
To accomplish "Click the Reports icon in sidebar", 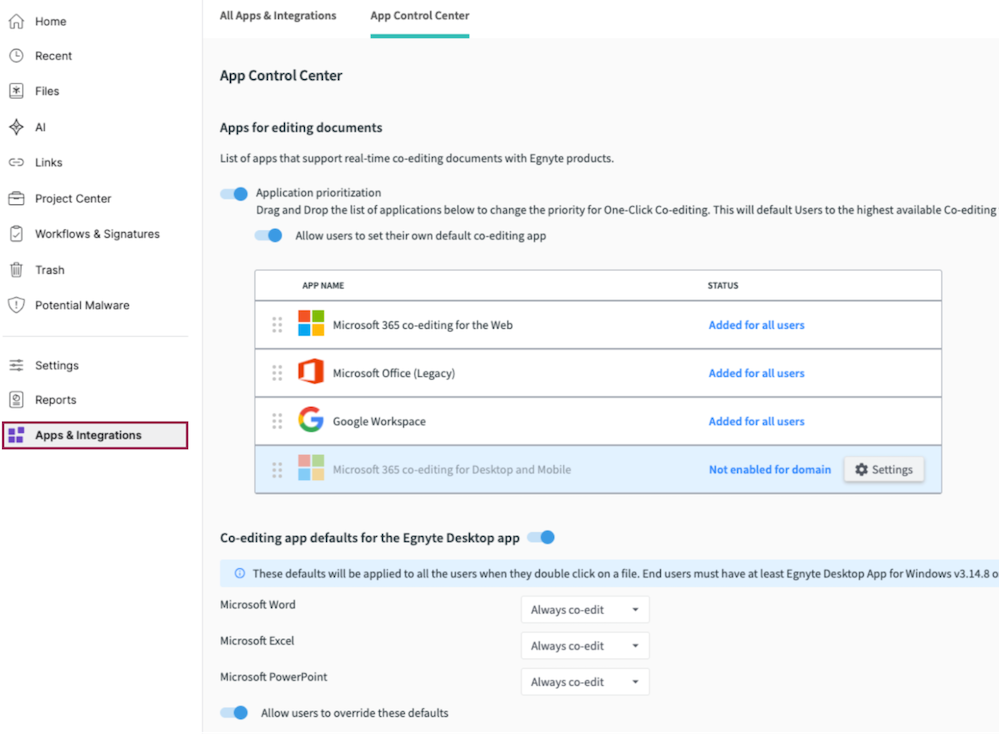I will (17, 399).
